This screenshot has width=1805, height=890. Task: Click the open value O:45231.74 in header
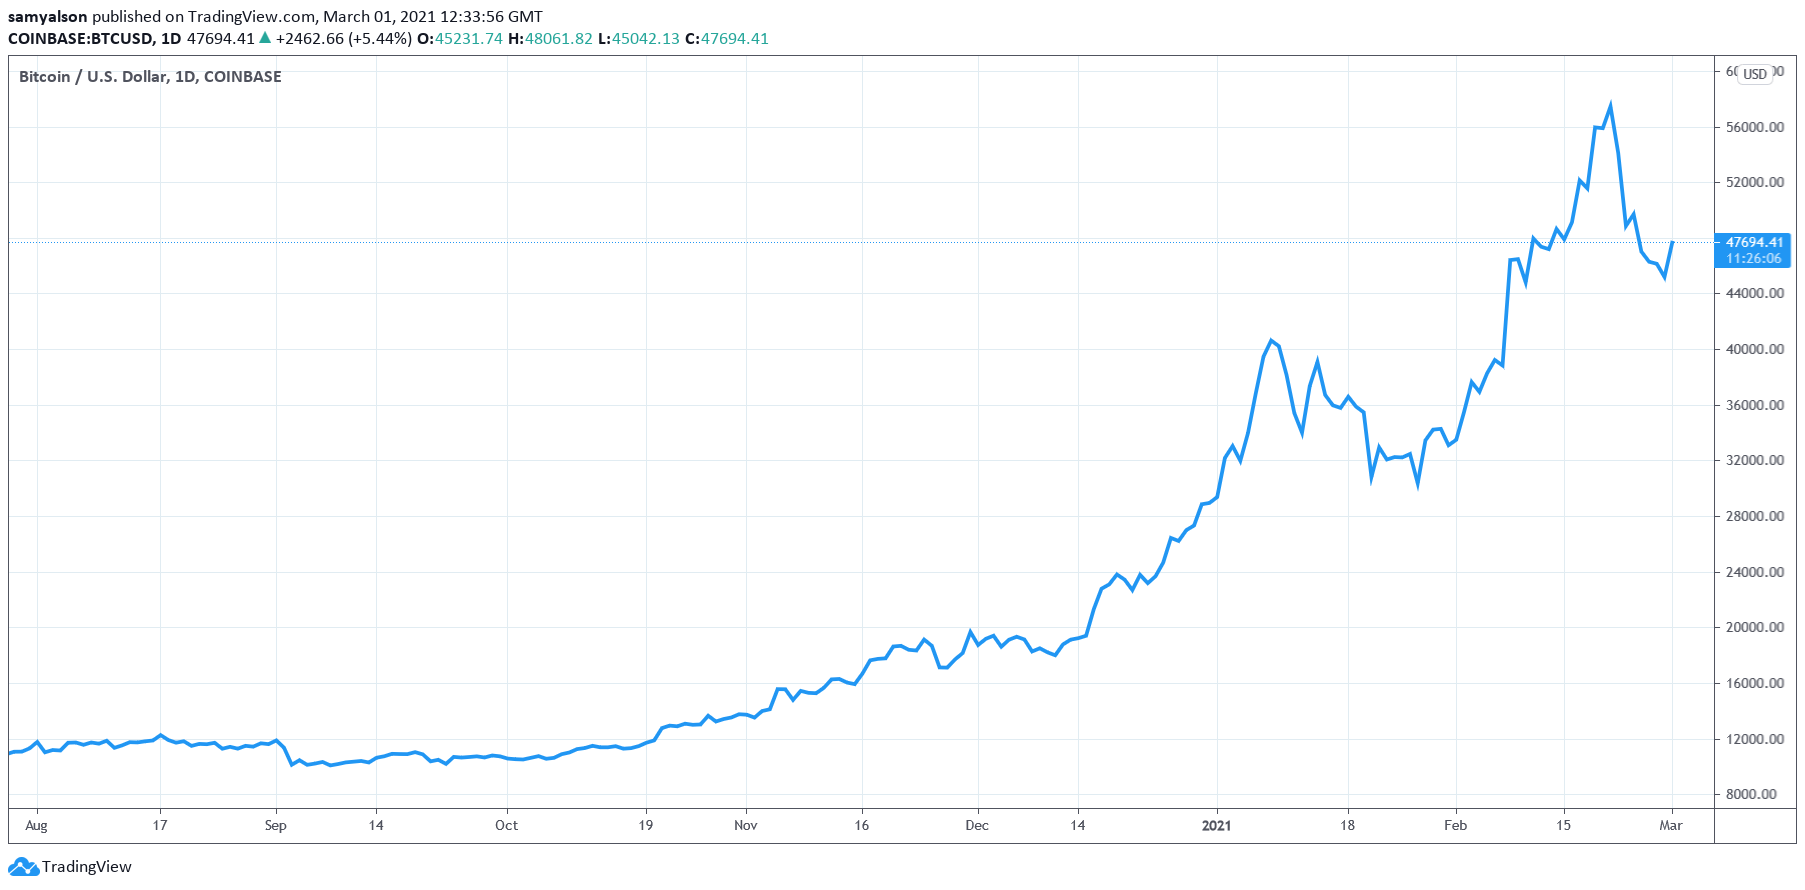pyautogui.click(x=460, y=39)
